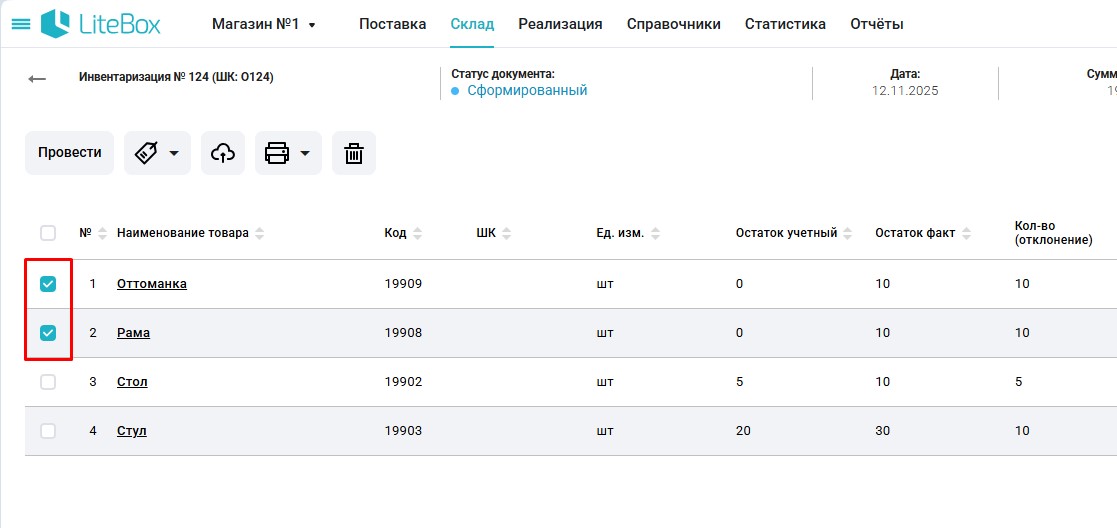This screenshot has height=528, width=1117.
Task: Go back using the left arrow
Action: (37, 78)
